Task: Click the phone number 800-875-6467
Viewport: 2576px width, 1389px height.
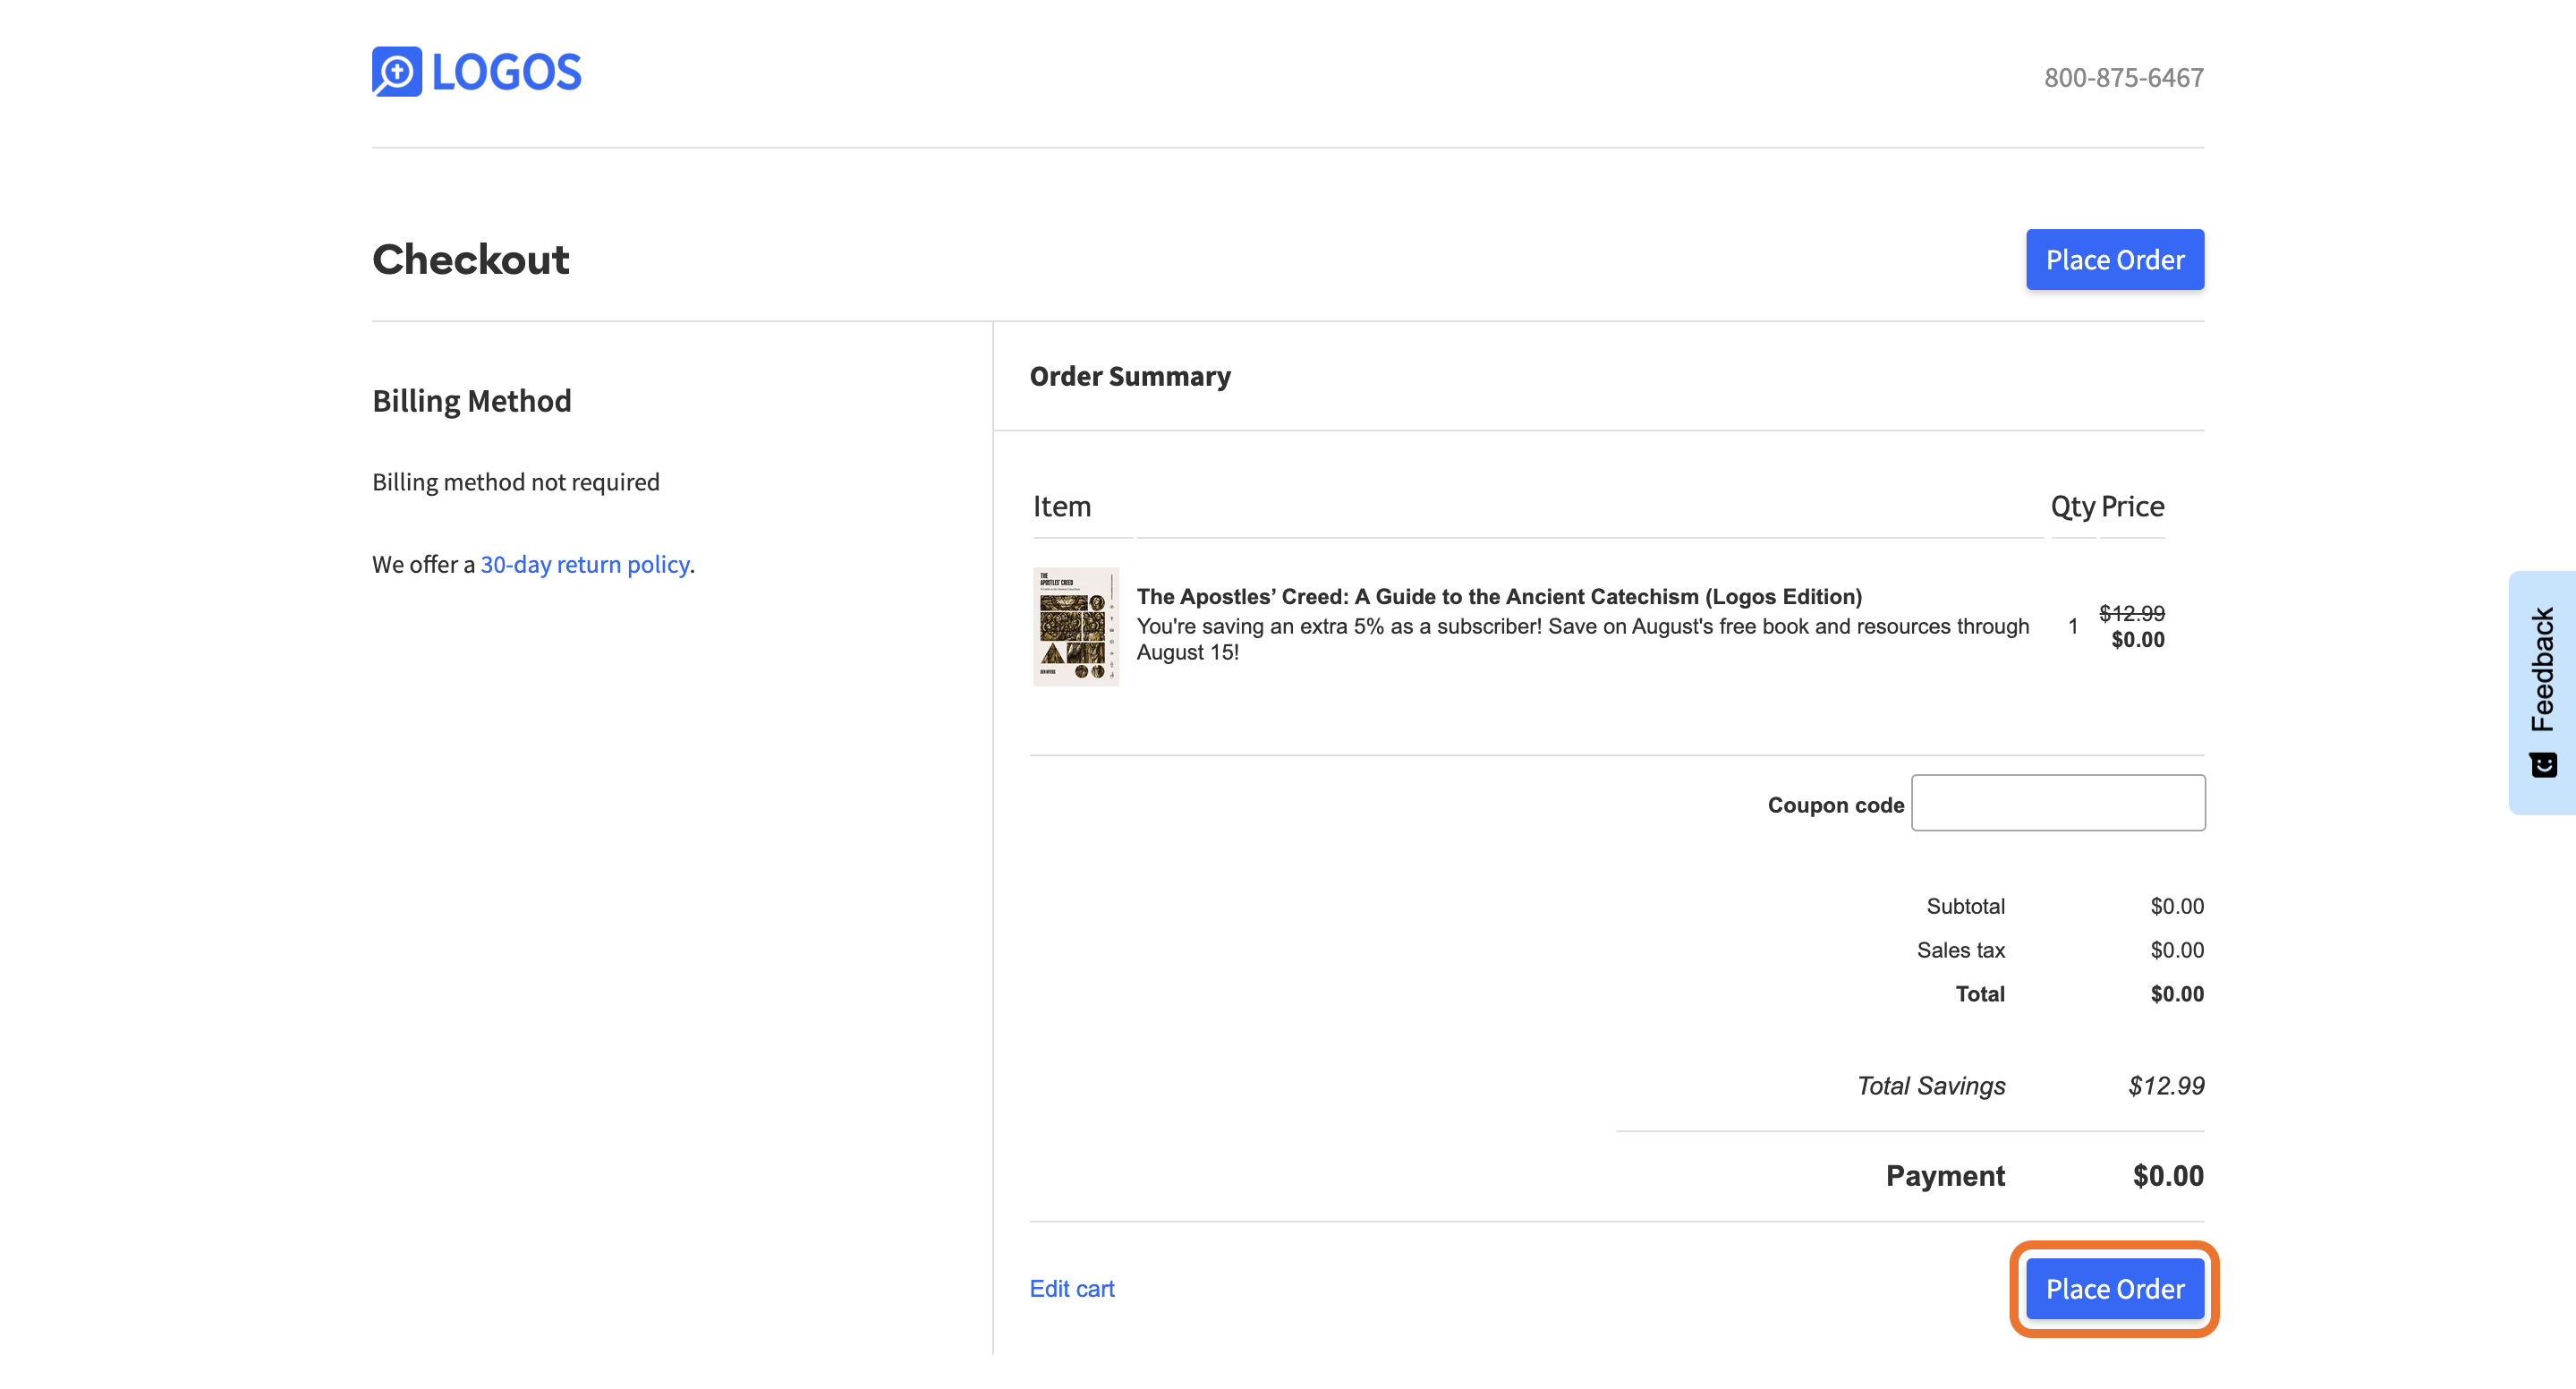Action: (2123, 78)
